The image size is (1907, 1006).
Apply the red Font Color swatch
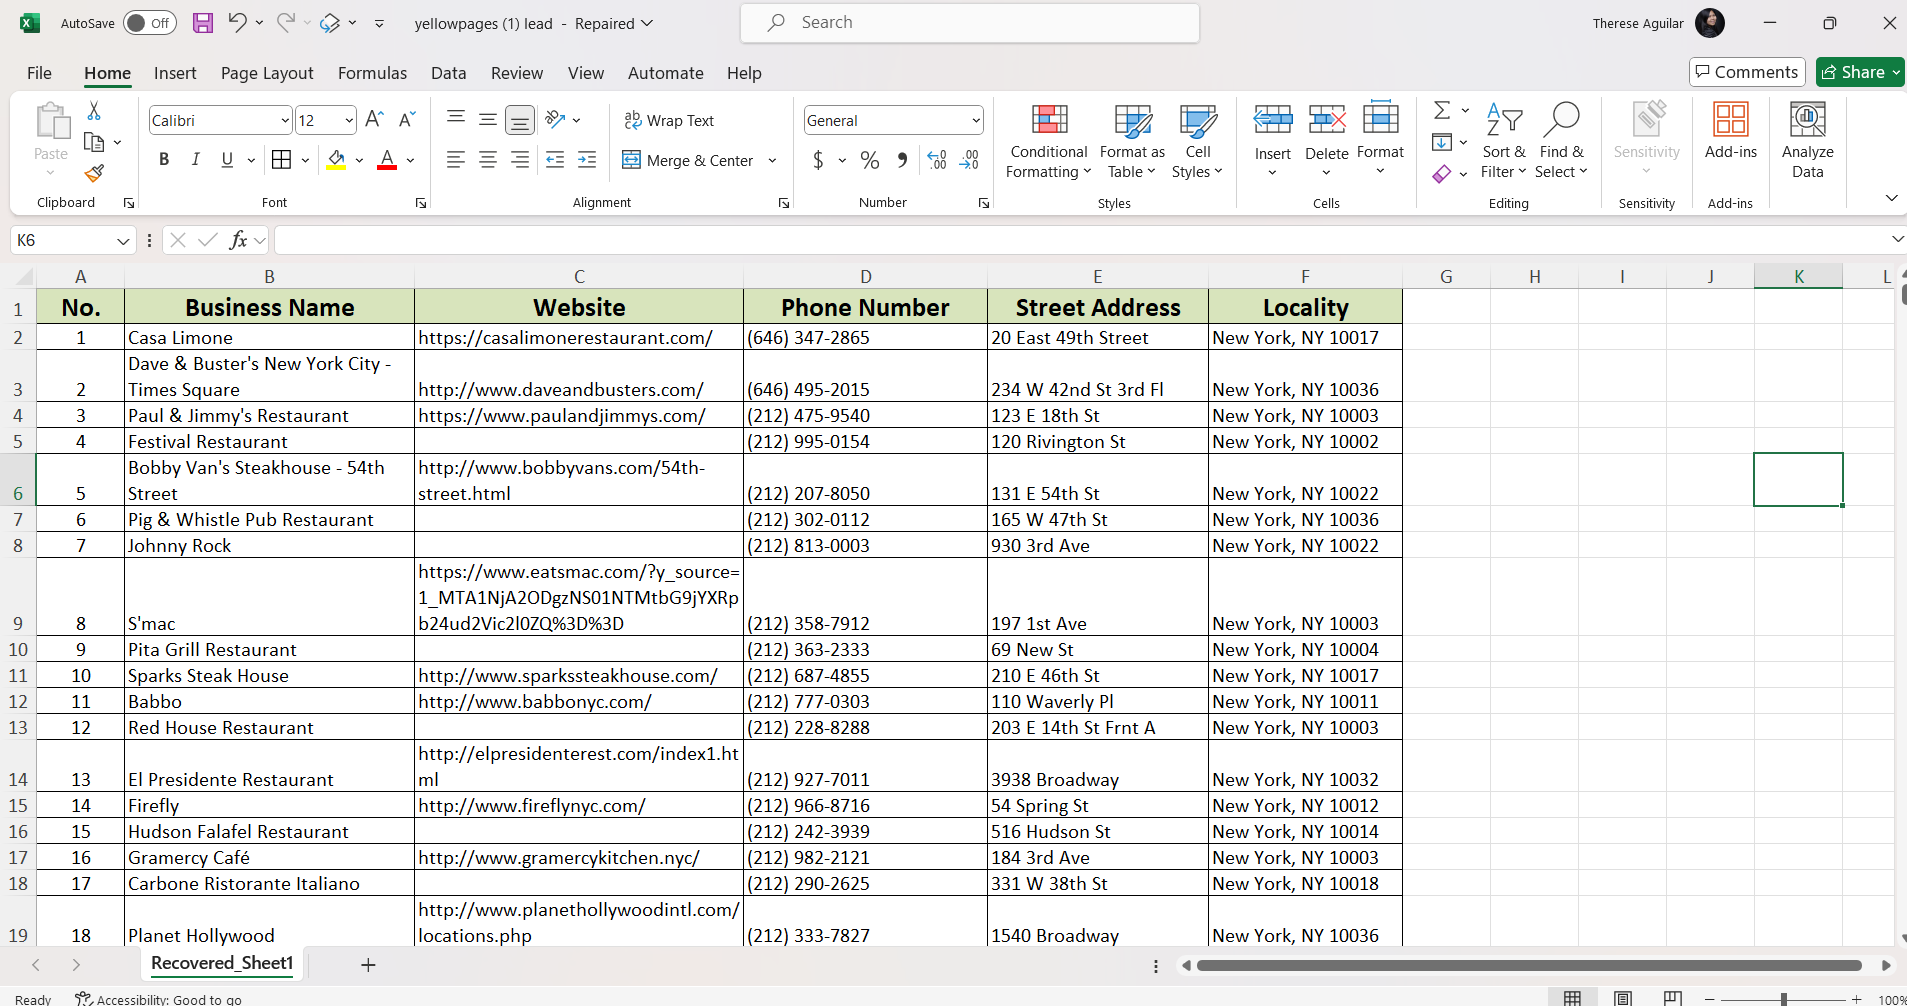[387, 160]
